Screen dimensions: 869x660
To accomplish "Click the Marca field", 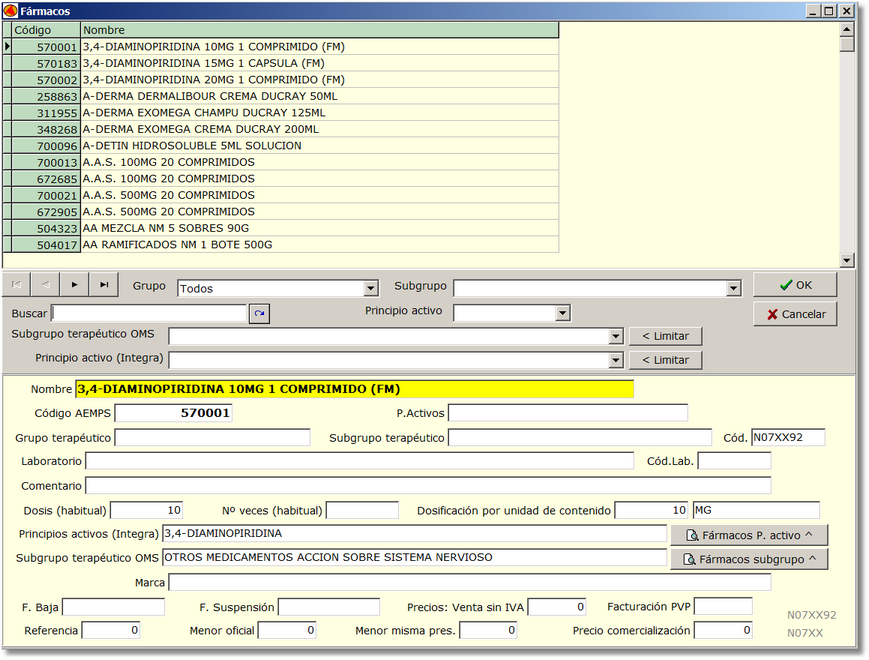I will tap(469, 582).
